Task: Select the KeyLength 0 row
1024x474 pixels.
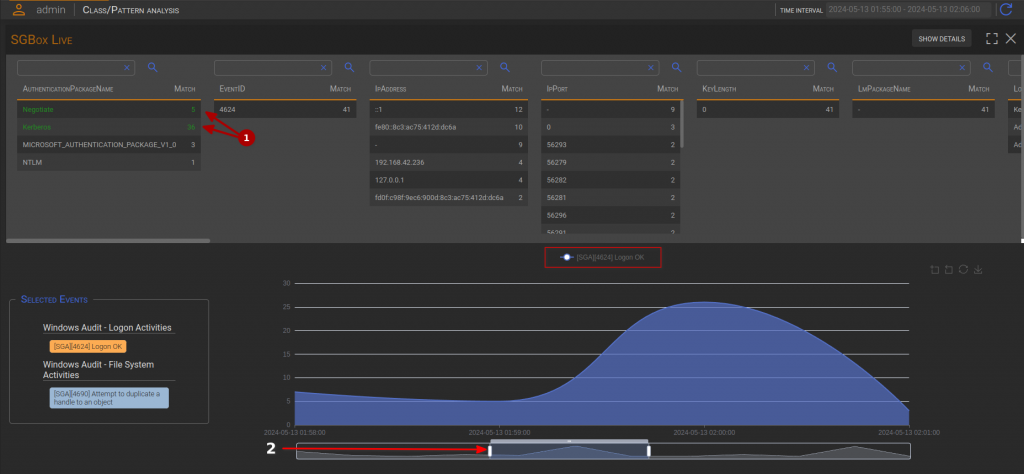Action: point(768,110)
